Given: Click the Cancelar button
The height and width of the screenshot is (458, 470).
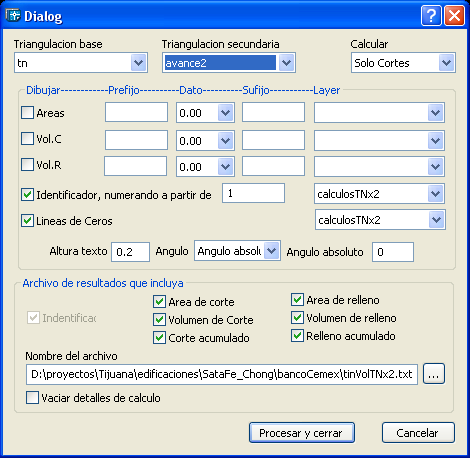Looking at the screenshot, I should (x=418, y=433).
